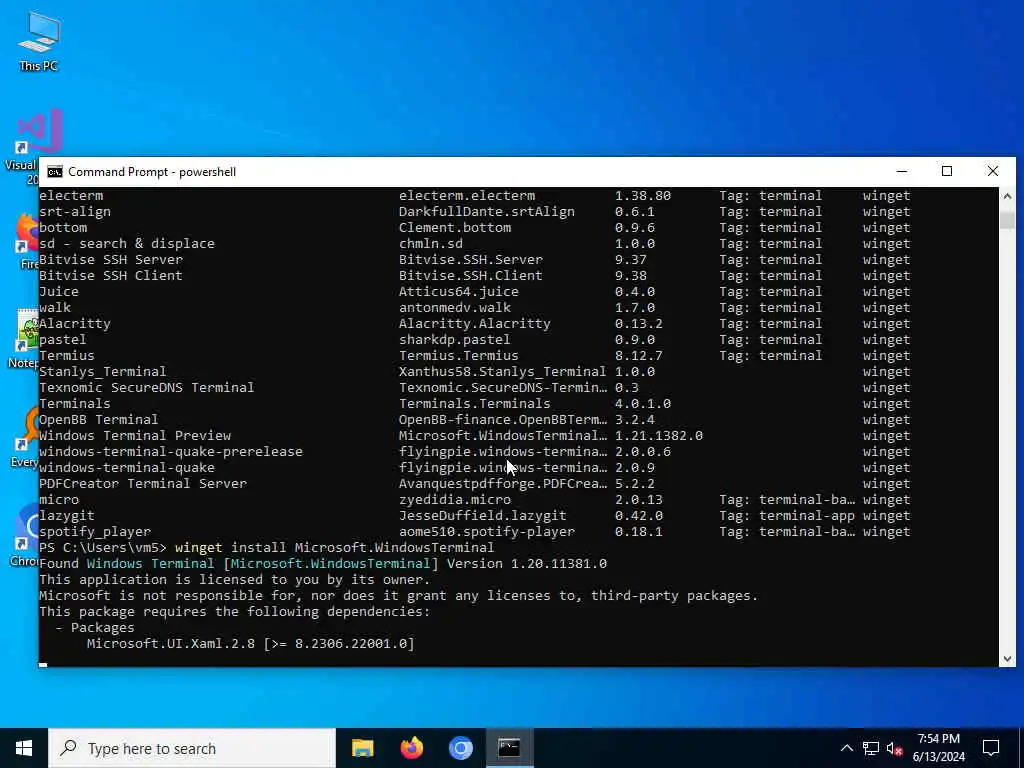1024x768 pixels.
Task: Click the 'Terminals.Terminals' package ID
Action: (x=475, y=404)
